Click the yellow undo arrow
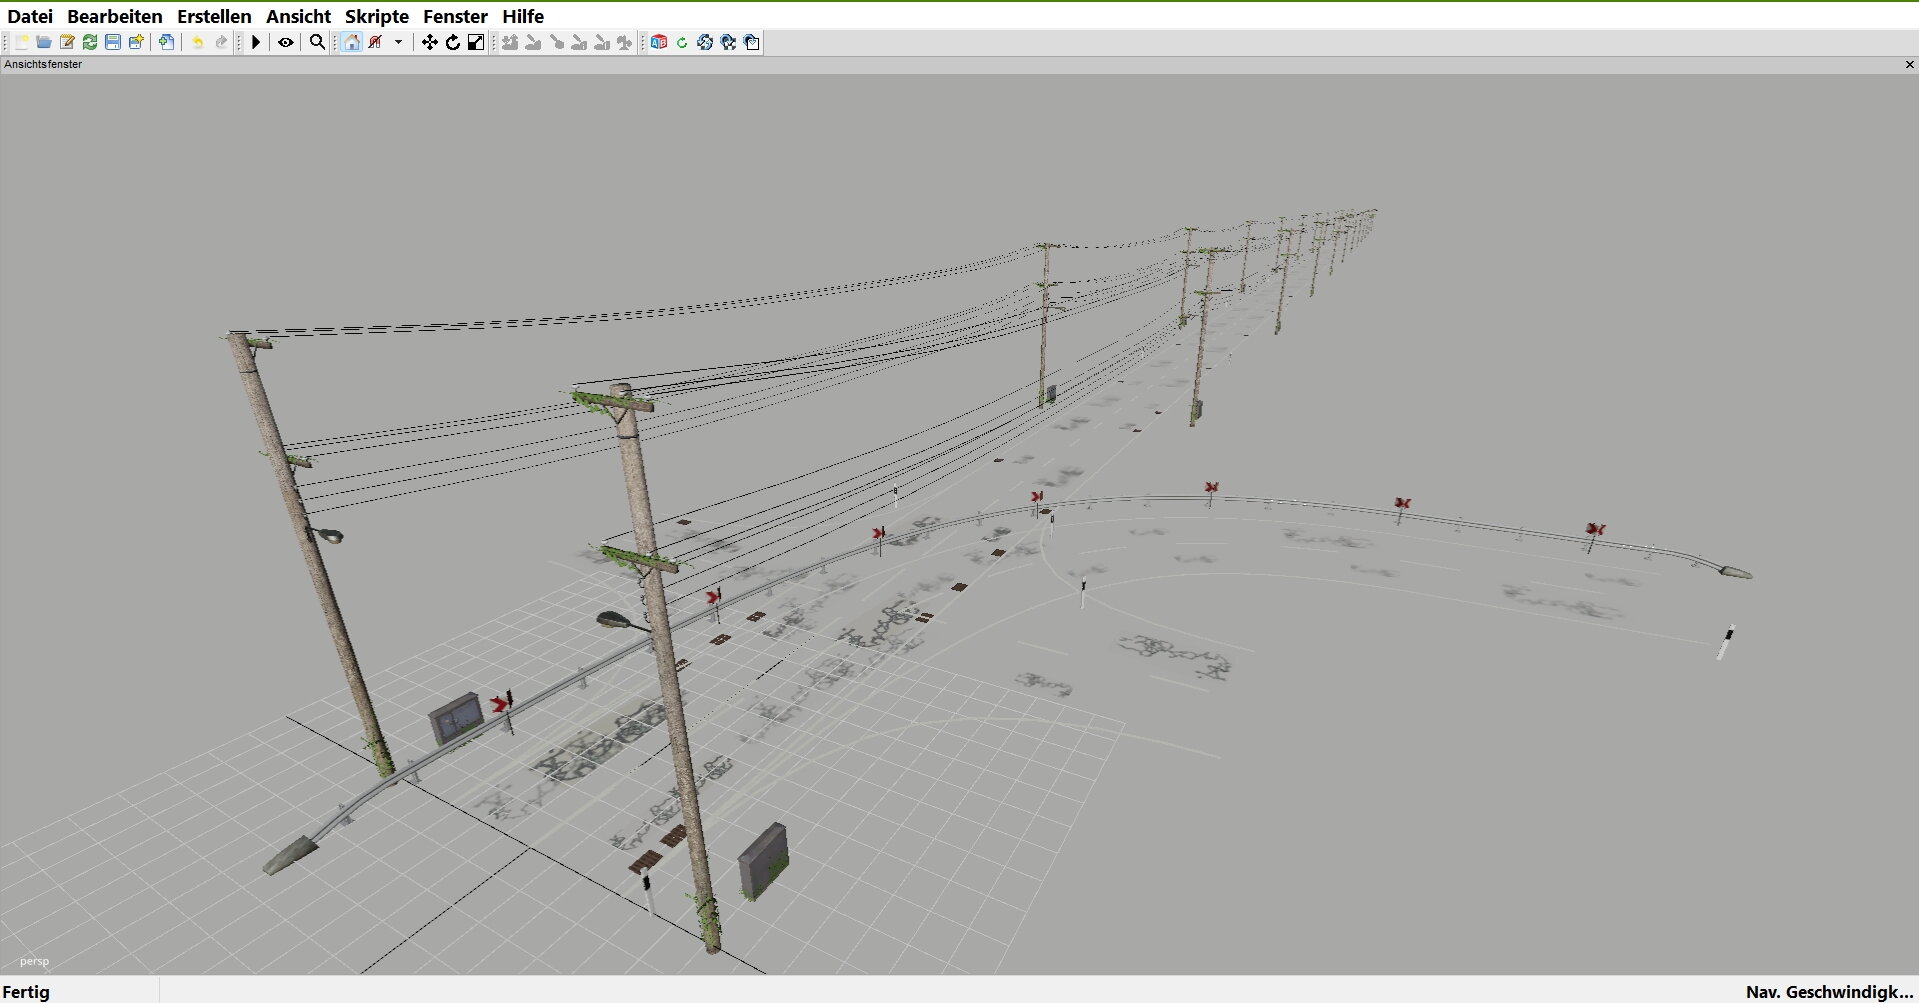 coord(198,42)
